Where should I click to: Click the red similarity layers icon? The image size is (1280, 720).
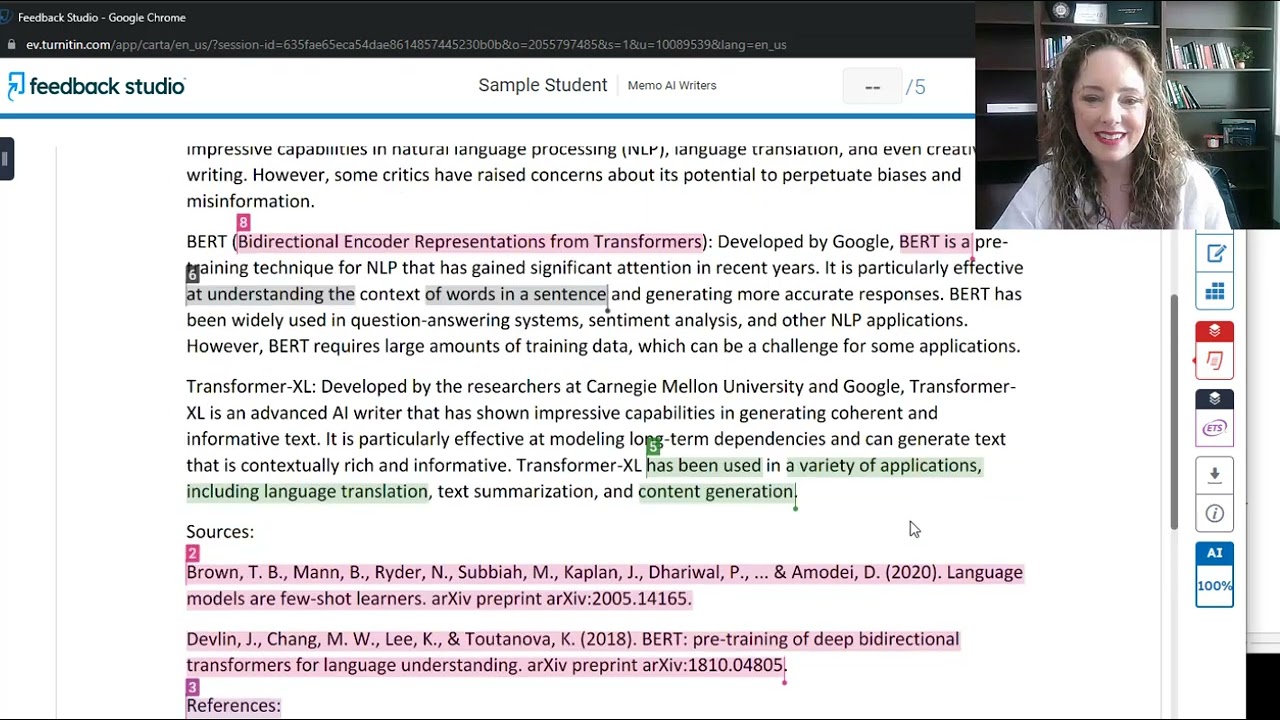tap(1215, 331)
